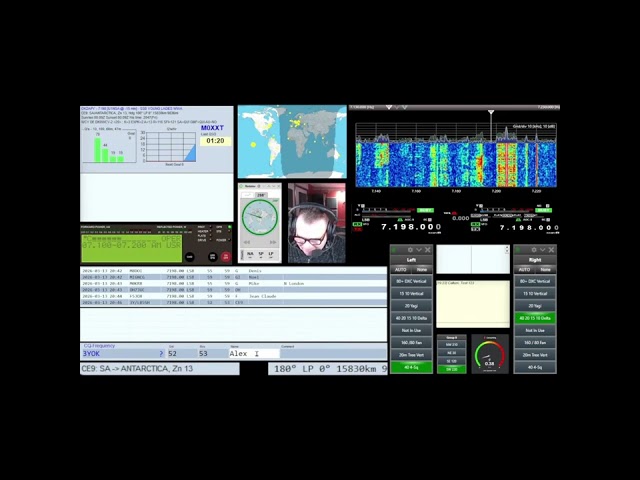Click amplifier OPR/STB round button
The width and height of the screenshot is (640, 480).
(x=212, y=257)
